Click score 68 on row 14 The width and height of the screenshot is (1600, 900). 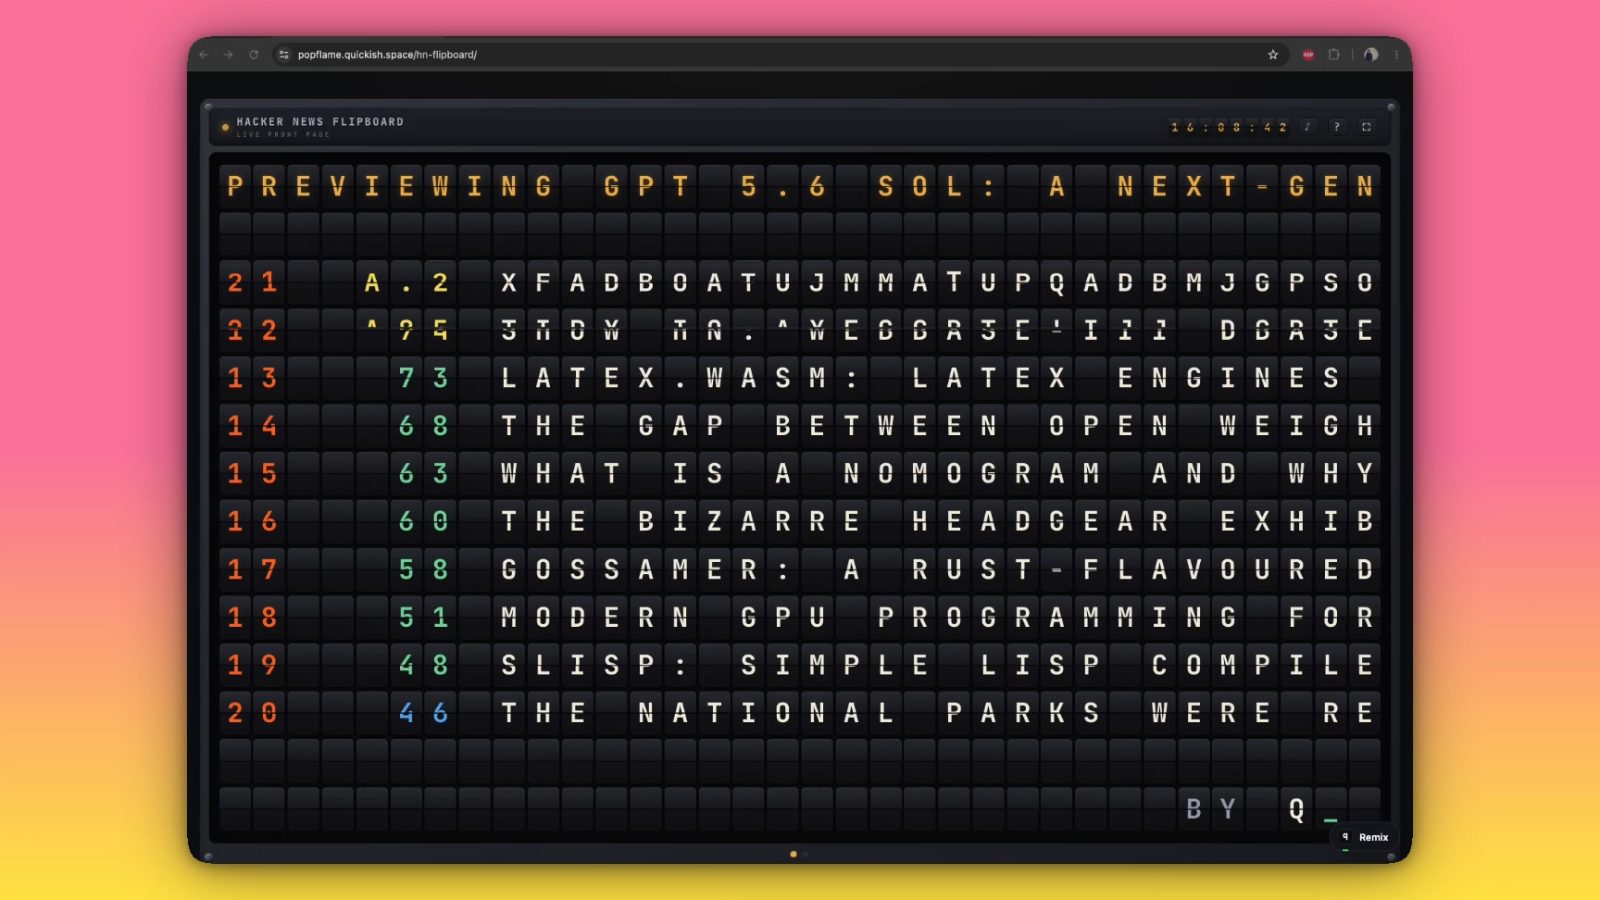point(423,426)
